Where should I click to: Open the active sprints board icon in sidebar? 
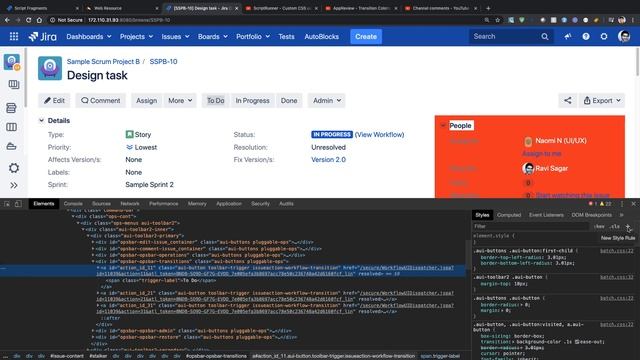click(x=11, y=127)
